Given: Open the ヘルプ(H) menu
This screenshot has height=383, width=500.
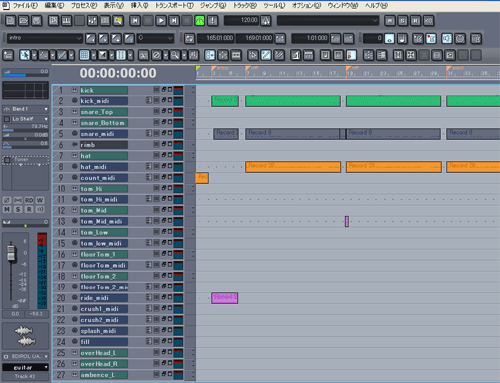Looking at the screenshot, I should coord(376,5).
